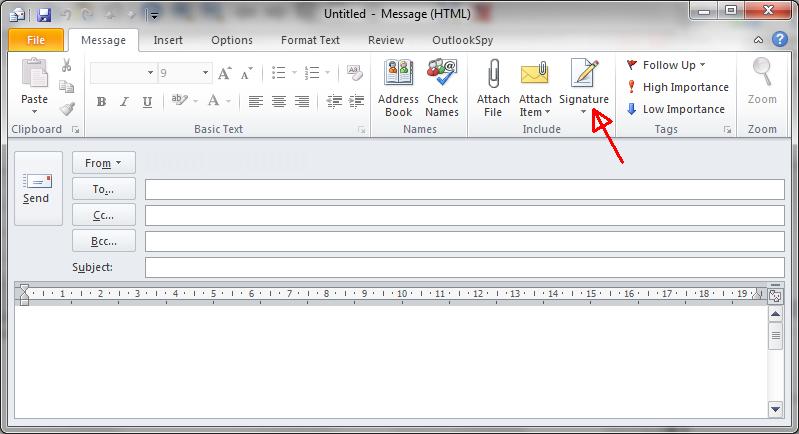Viewport: 799px width, 434px height.
Task: Click the To... button
Action: click(x=104, y=189)
